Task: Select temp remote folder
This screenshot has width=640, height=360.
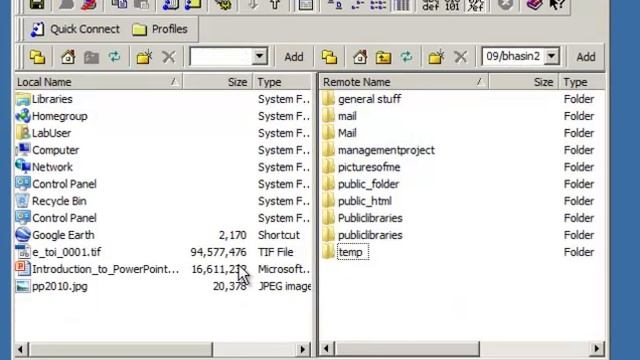Action: [350, 252]
